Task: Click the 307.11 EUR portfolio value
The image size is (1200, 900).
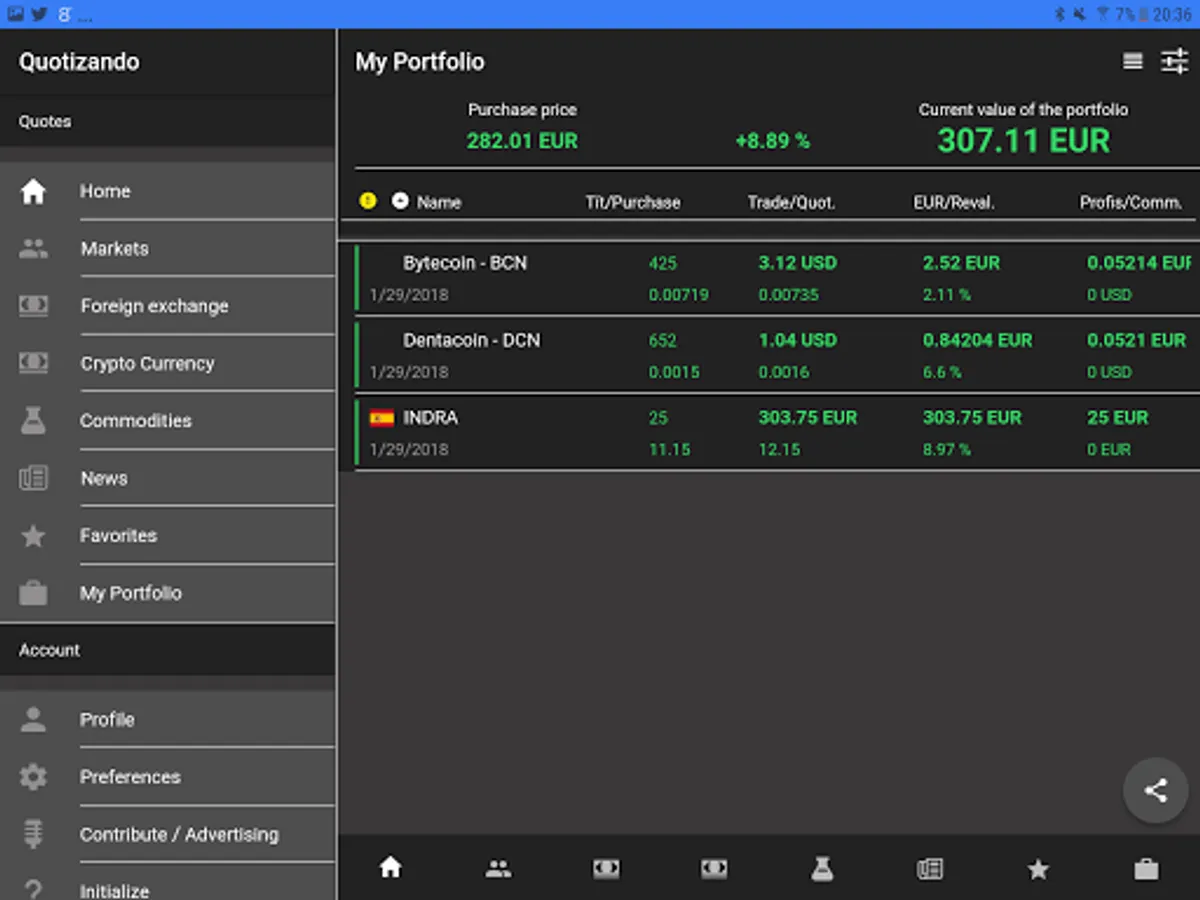Action: [1024, 141]
